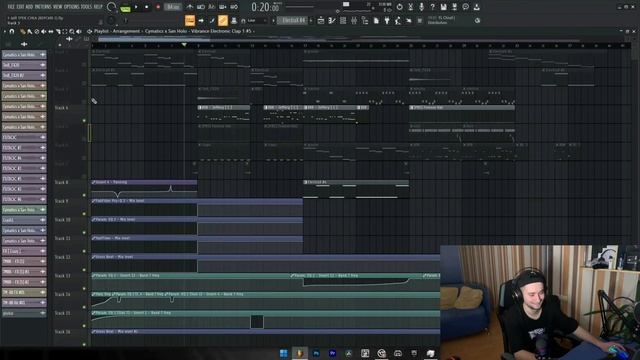Select the paint brush tool in the Playlist toolbar
This screenshot has height=360, width=640.
click(29, 31)
